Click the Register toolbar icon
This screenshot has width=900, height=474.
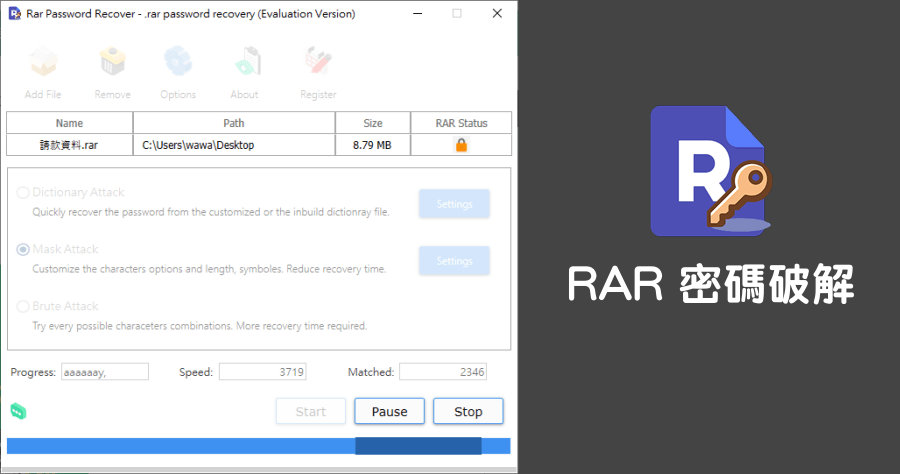[319, 62]
